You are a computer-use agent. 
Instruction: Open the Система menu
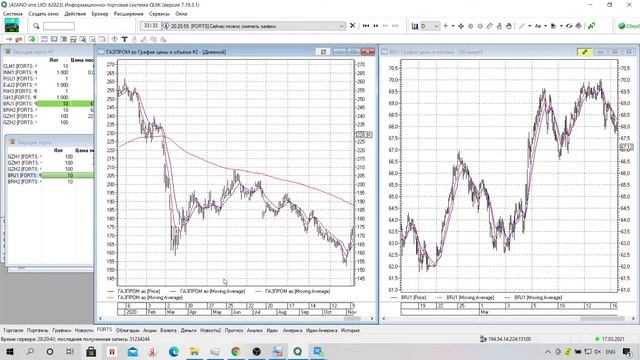13,14
